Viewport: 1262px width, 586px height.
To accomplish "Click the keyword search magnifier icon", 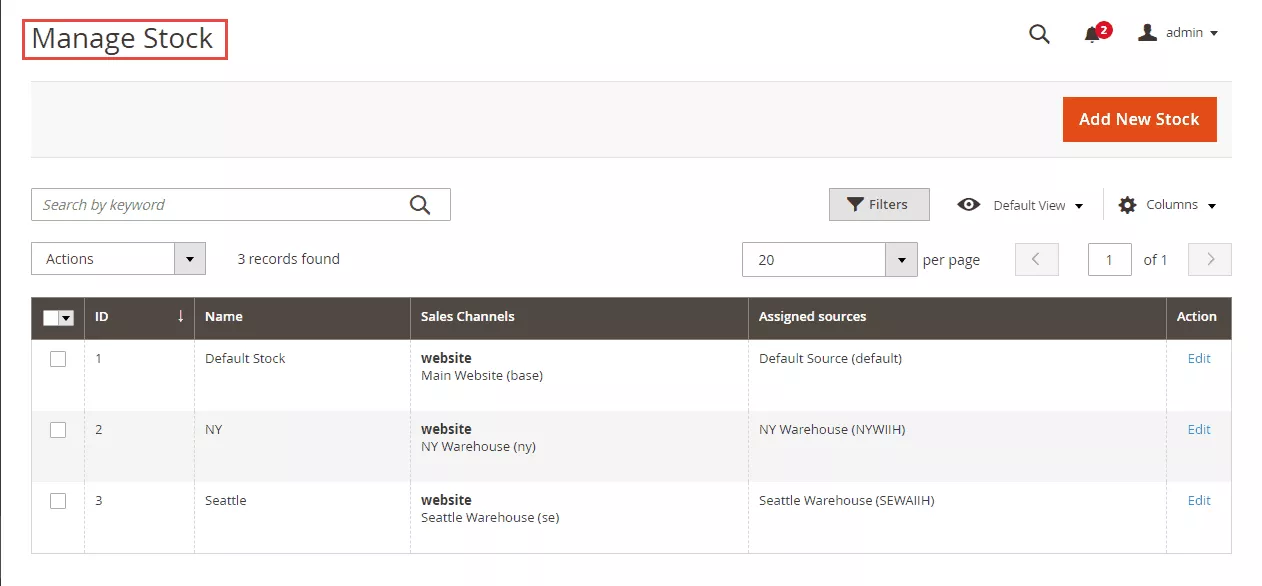I will click(420, 205).
